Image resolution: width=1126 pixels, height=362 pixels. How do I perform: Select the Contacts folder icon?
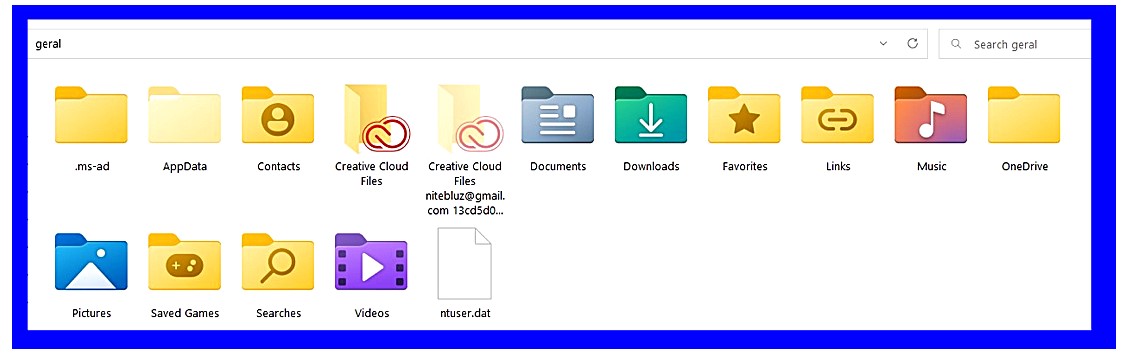[x=278, y=115]
